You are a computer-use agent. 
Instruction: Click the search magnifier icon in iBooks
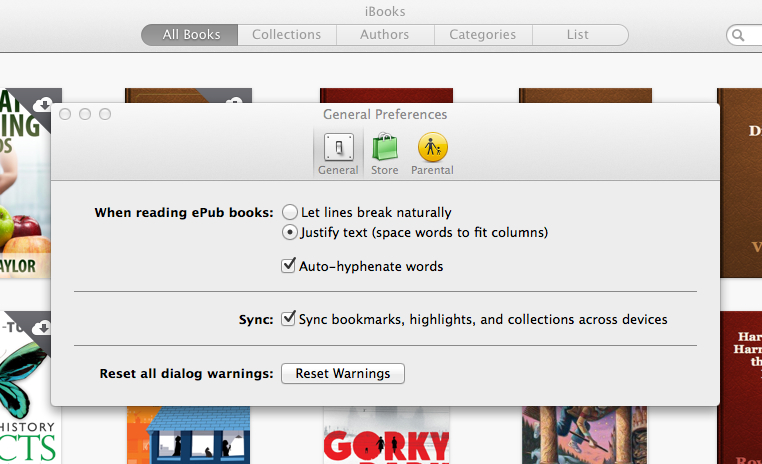tap(738, 35)
